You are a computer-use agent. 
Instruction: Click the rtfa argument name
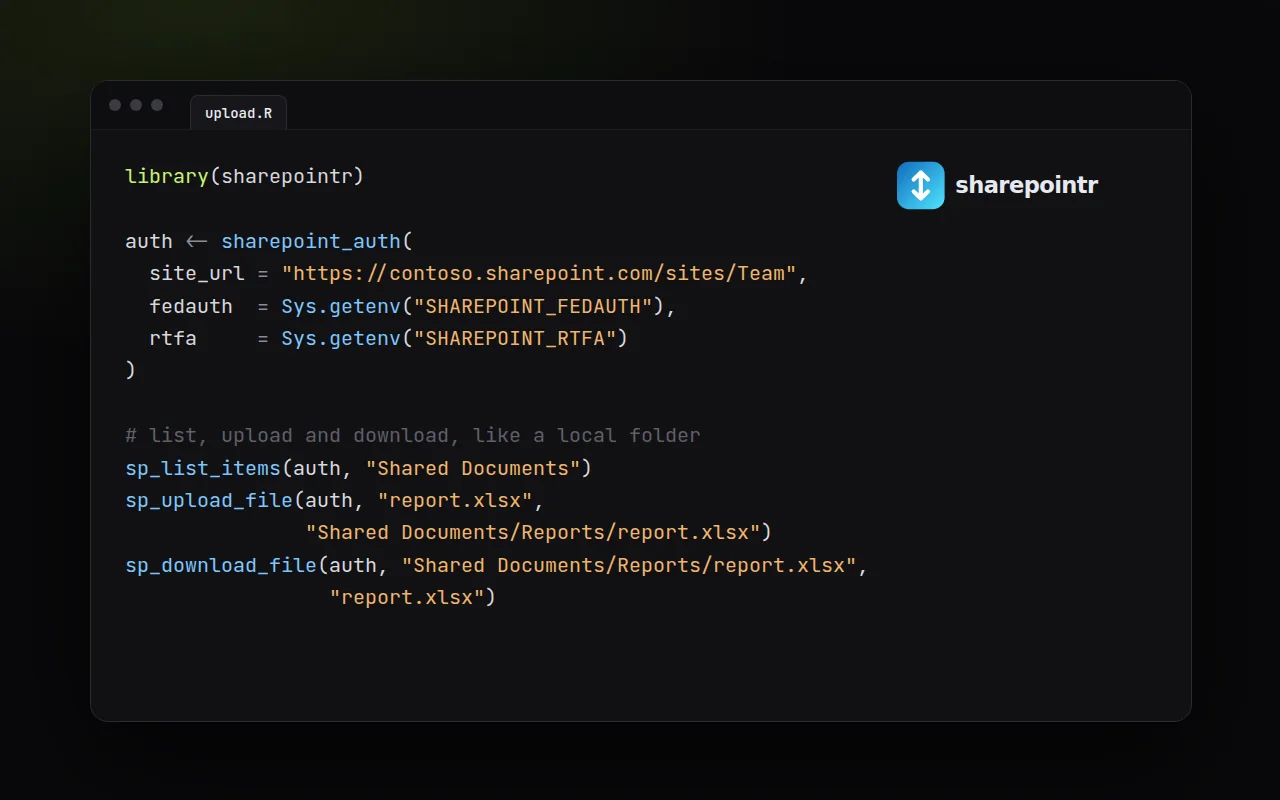[173, 338]
